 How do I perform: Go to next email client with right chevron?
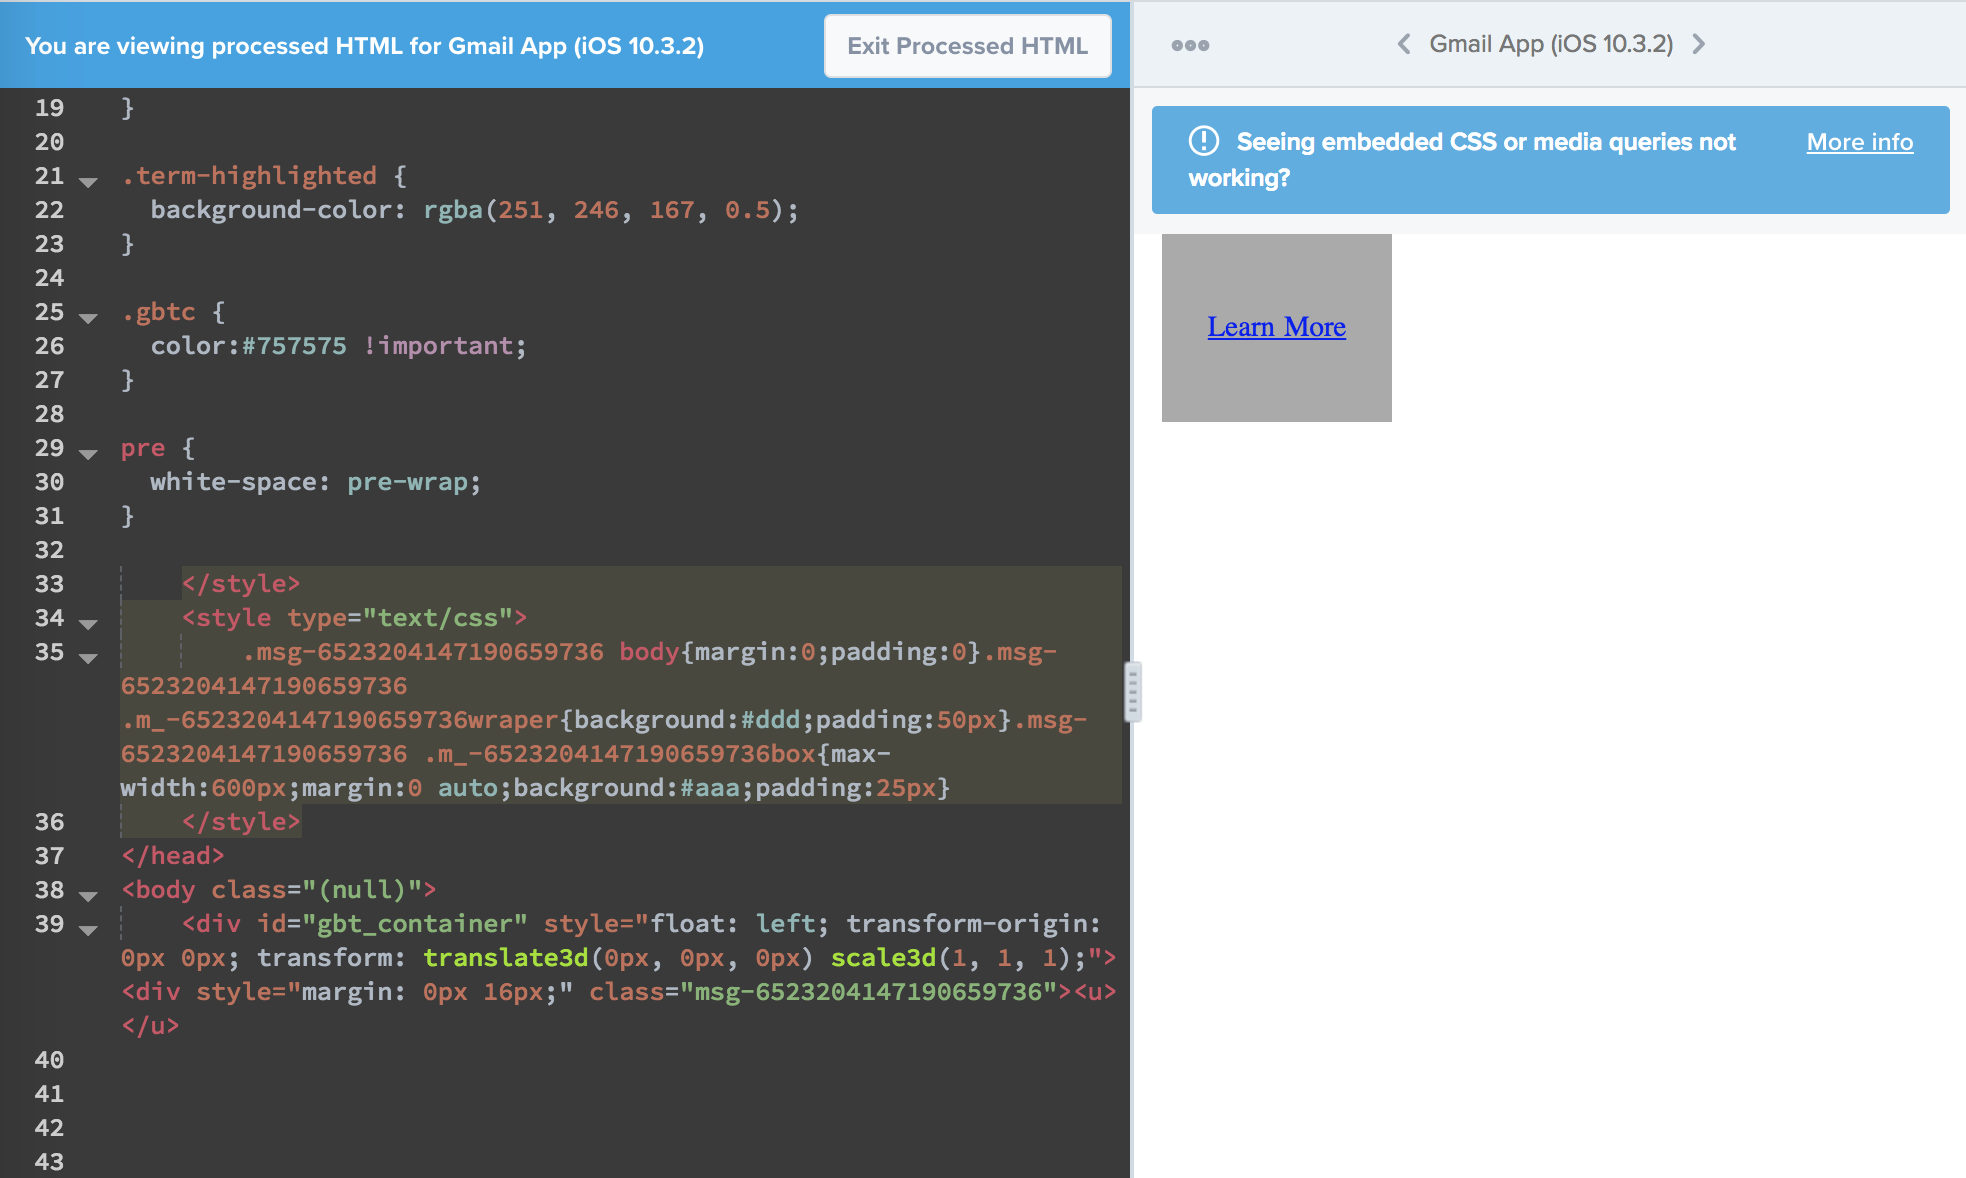tap(1698, 44)
